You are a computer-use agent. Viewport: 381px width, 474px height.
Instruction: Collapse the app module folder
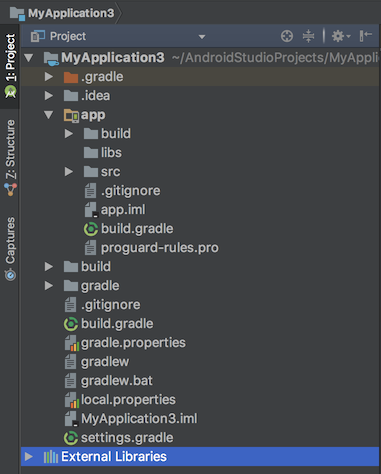pyautogui.click(x=49, y=115)
